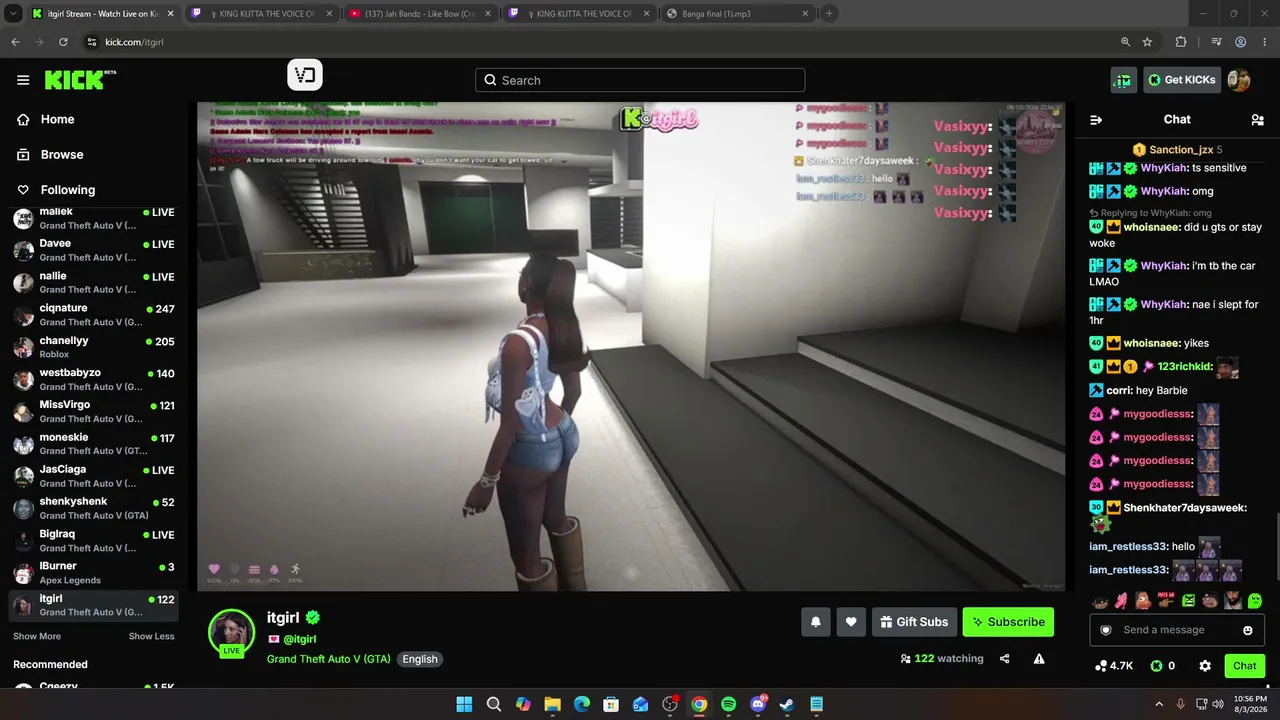
Task: Switch to the itgirl Stream tab
Action: click(101, 14)
